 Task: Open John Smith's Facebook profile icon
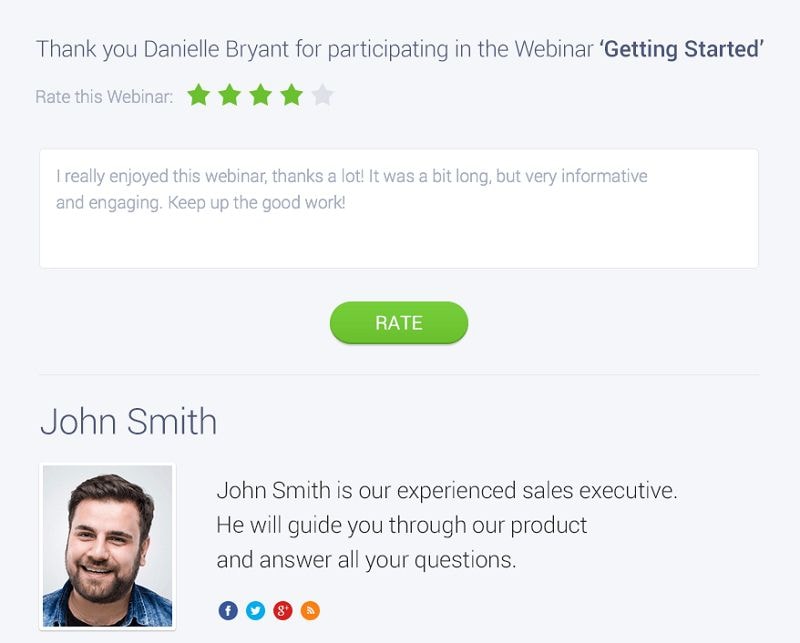[x=228, y=610]
